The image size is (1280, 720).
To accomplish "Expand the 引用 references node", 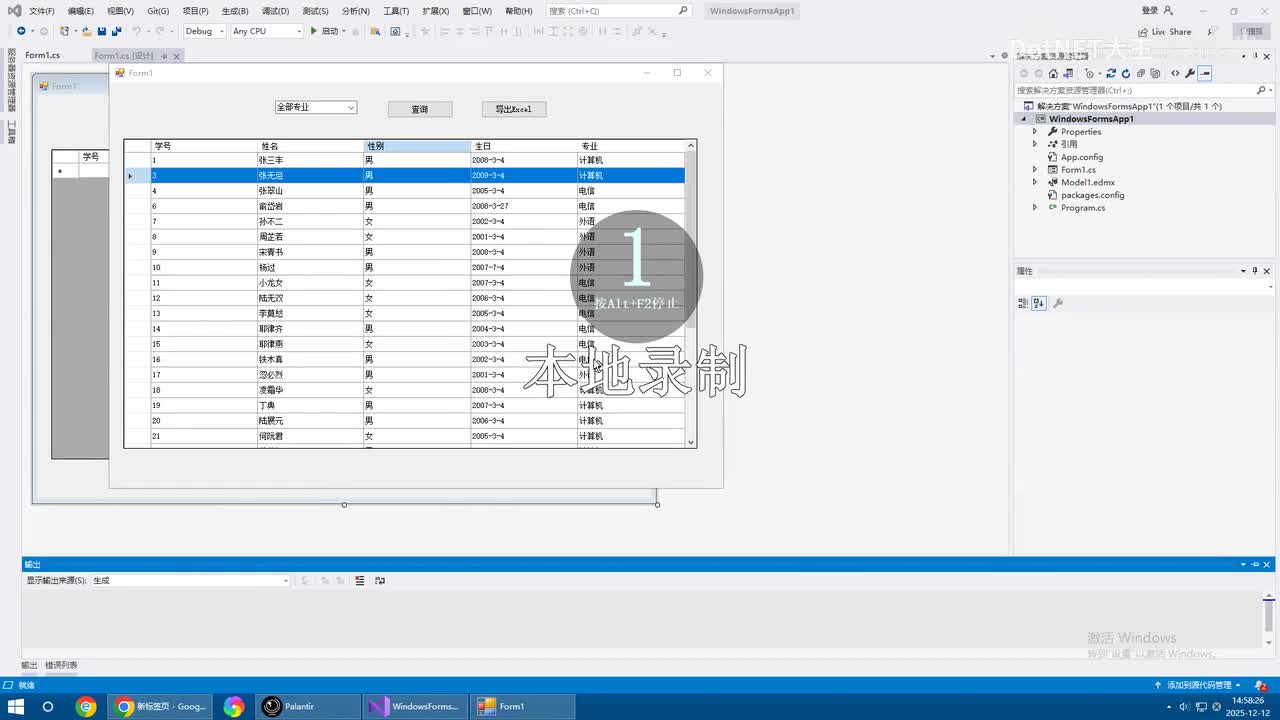I will pyautogui.click(x=1035, y=144).
